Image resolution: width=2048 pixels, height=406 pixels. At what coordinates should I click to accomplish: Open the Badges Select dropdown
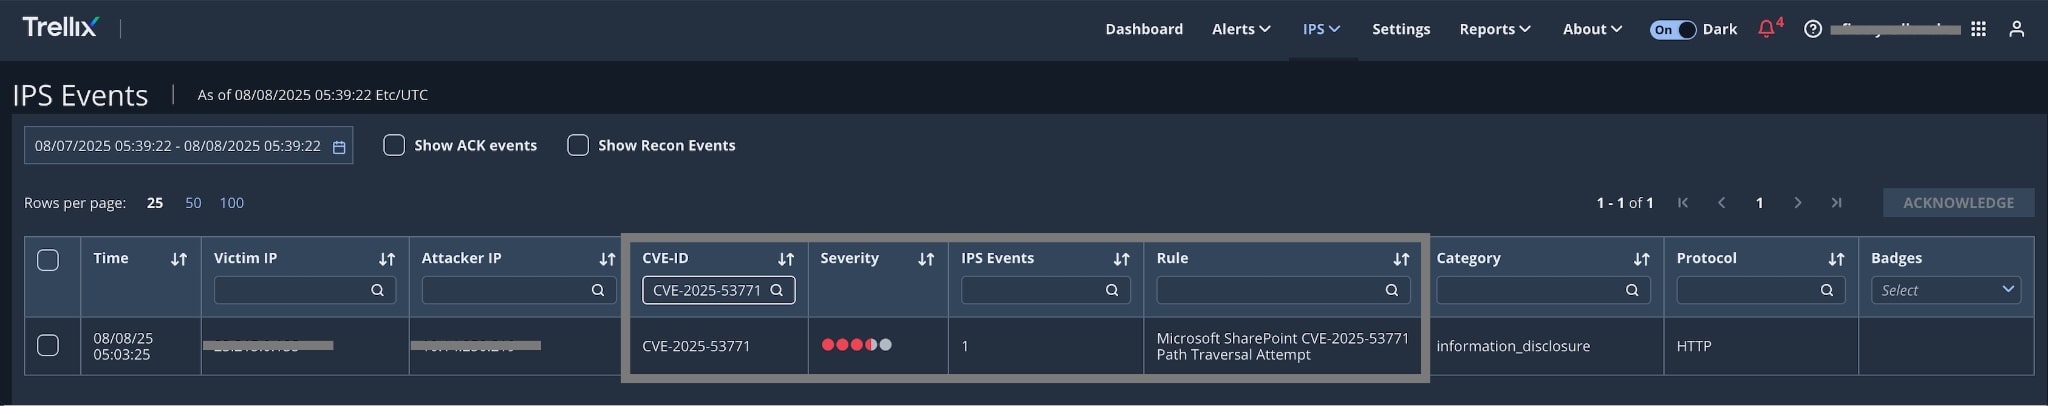(1945, 290)
